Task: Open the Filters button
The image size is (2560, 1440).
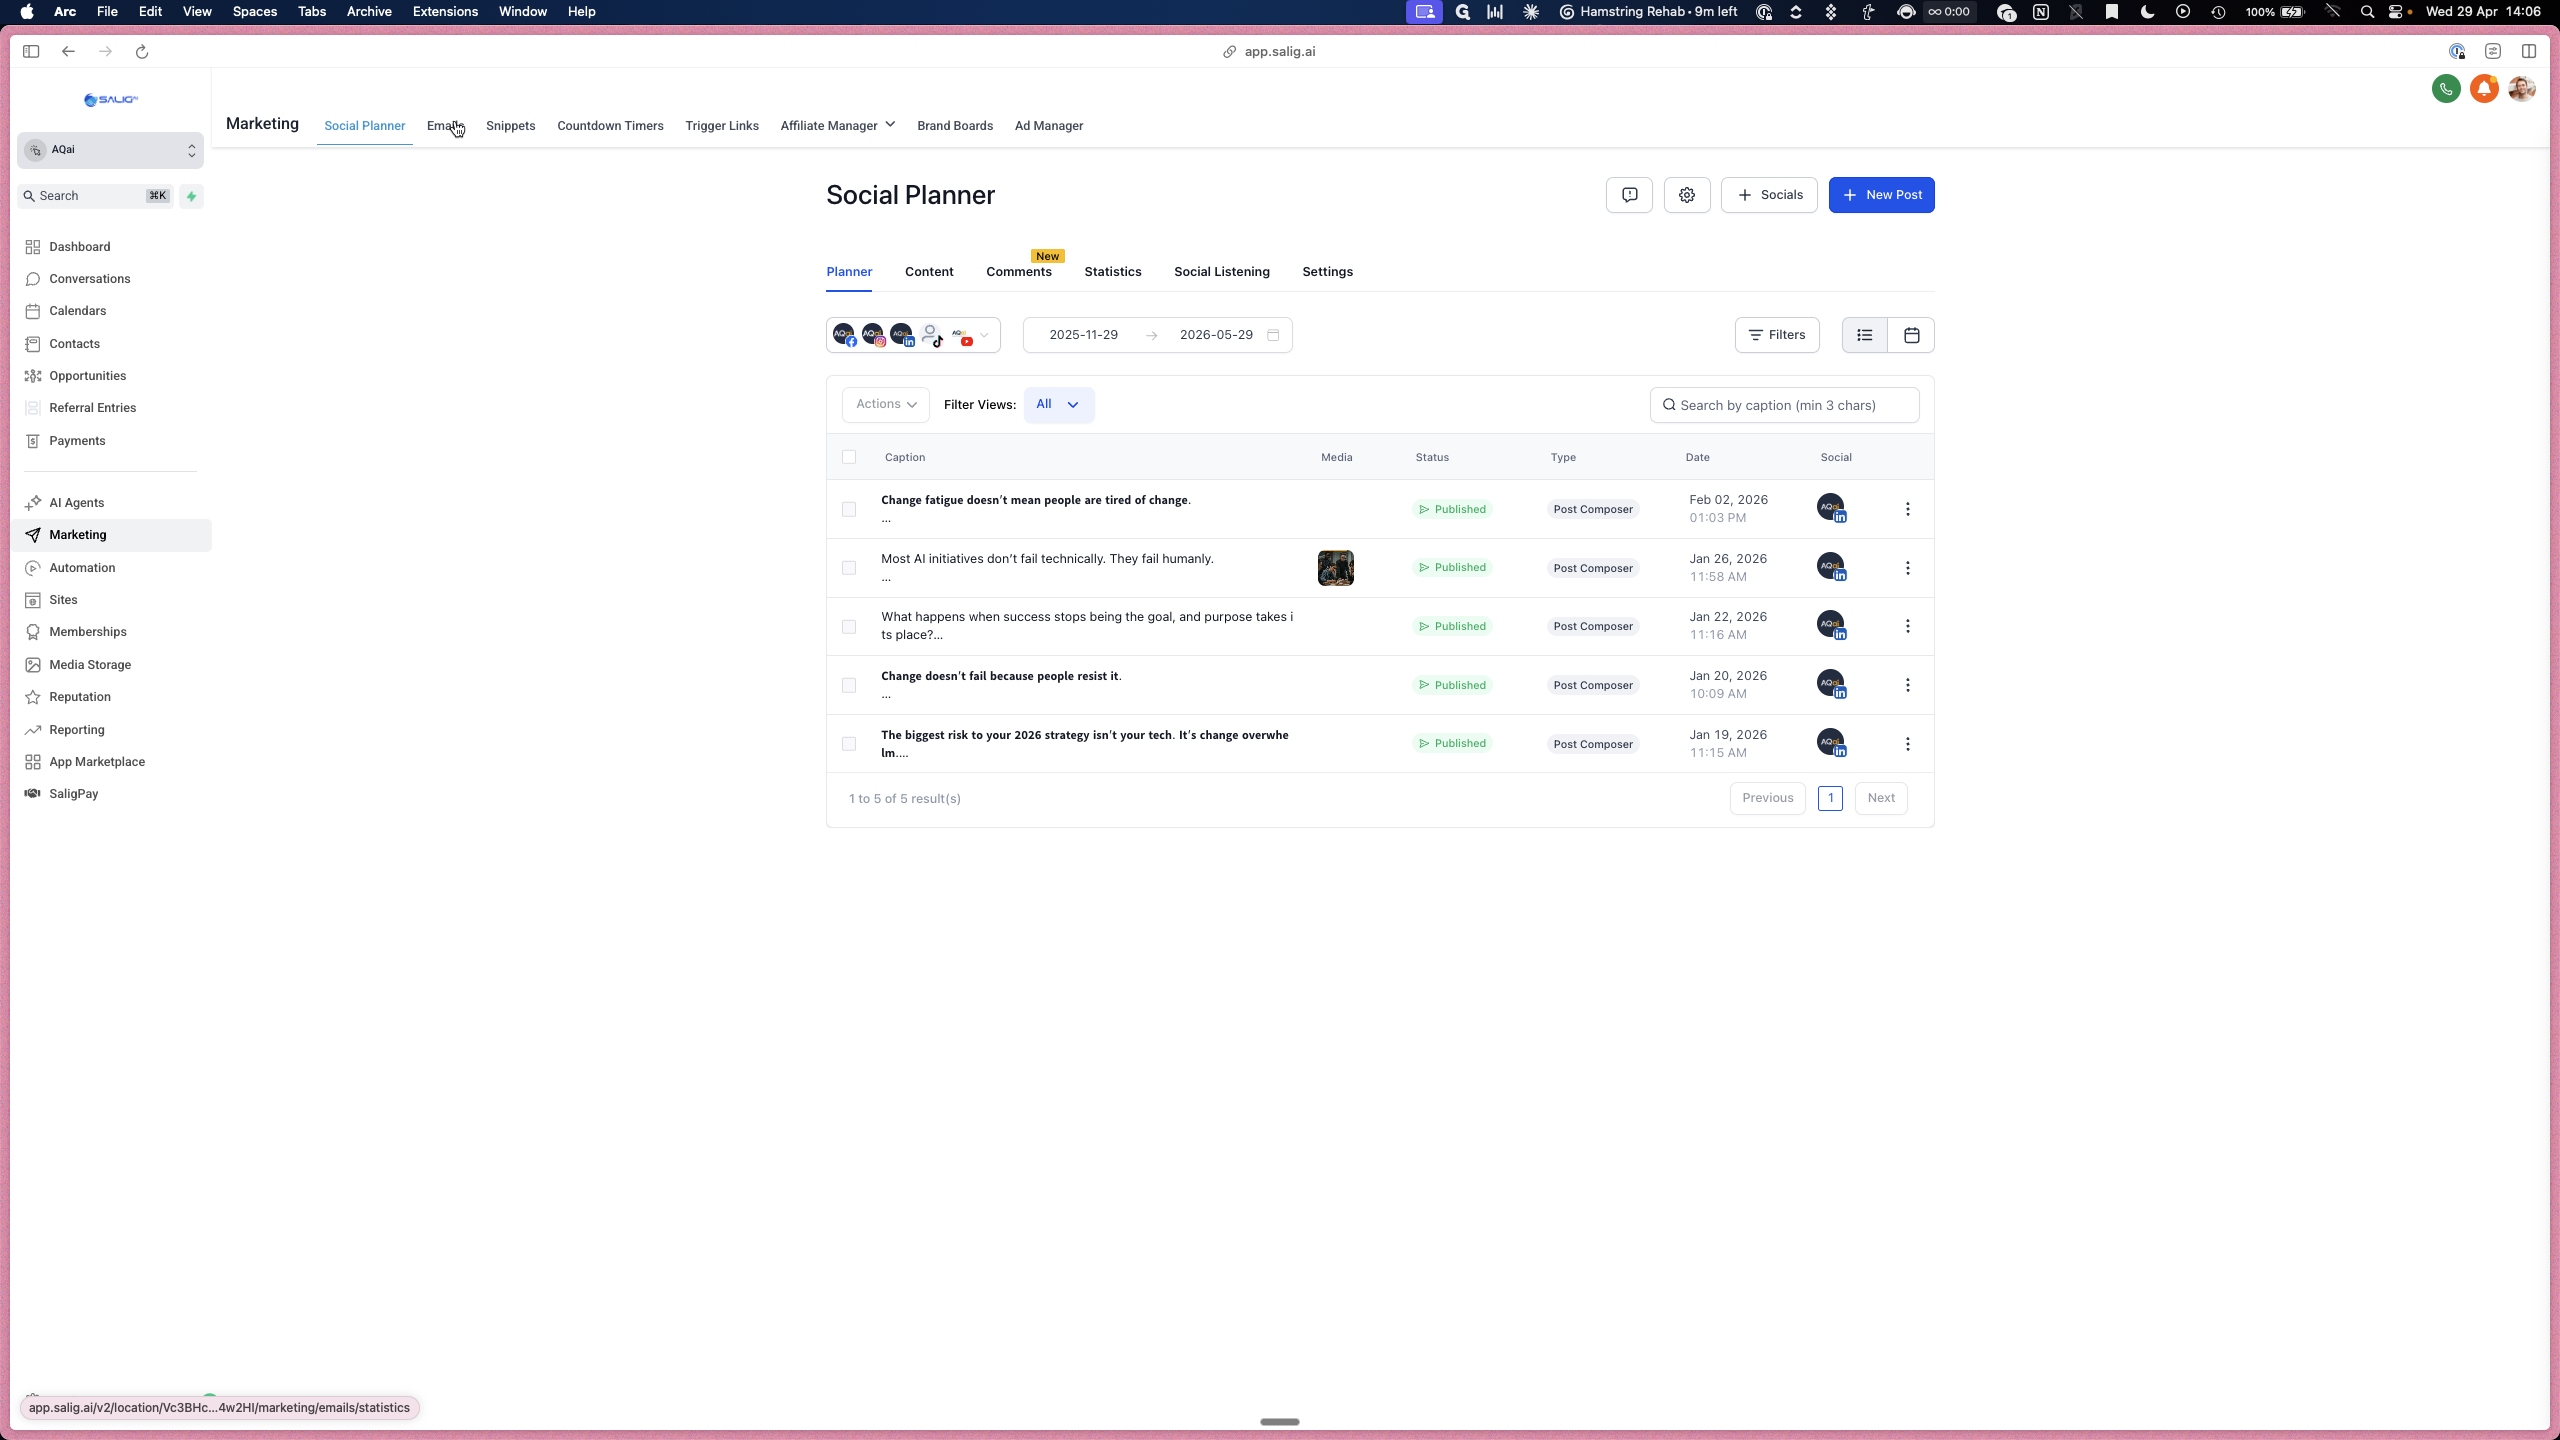Action: tap(1777, 335)
